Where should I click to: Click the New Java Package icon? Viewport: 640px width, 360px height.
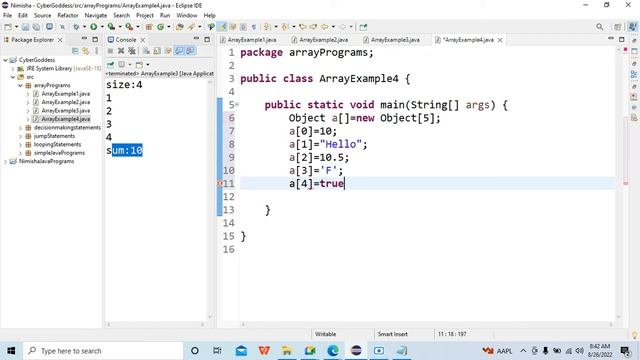pyautogui.click(x=149, y=27)
